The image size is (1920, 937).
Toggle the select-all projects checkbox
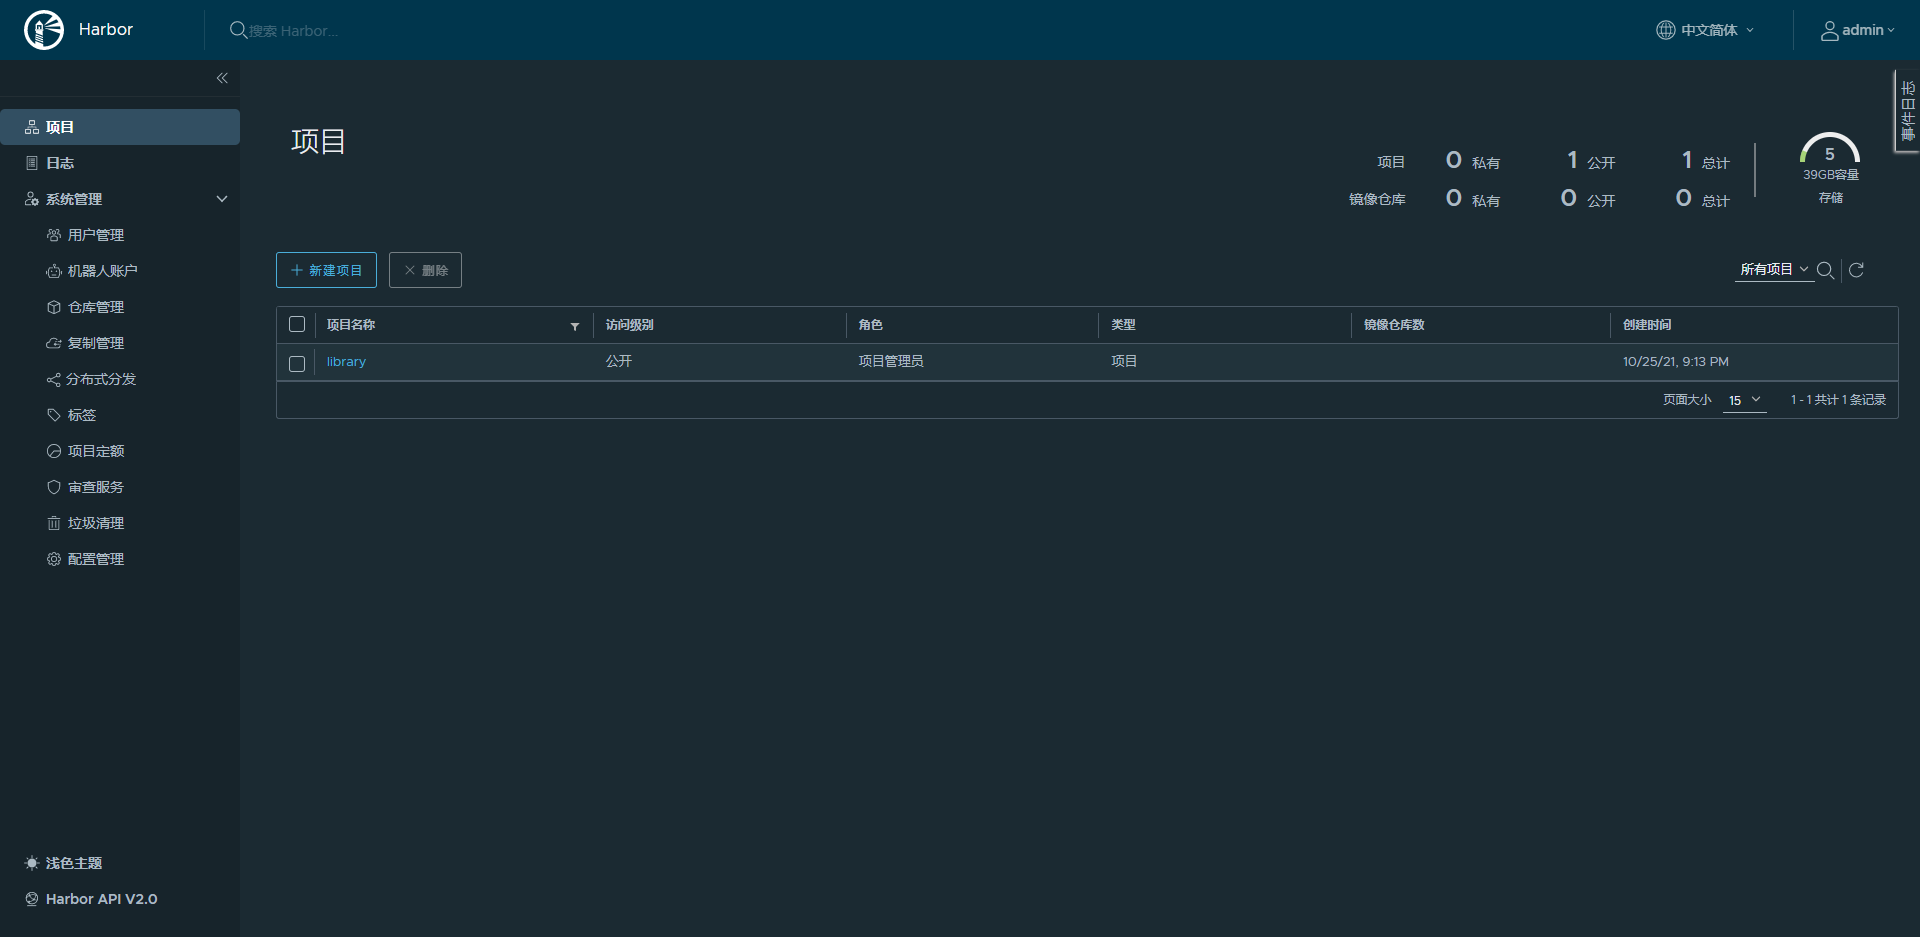coord(297,324)
